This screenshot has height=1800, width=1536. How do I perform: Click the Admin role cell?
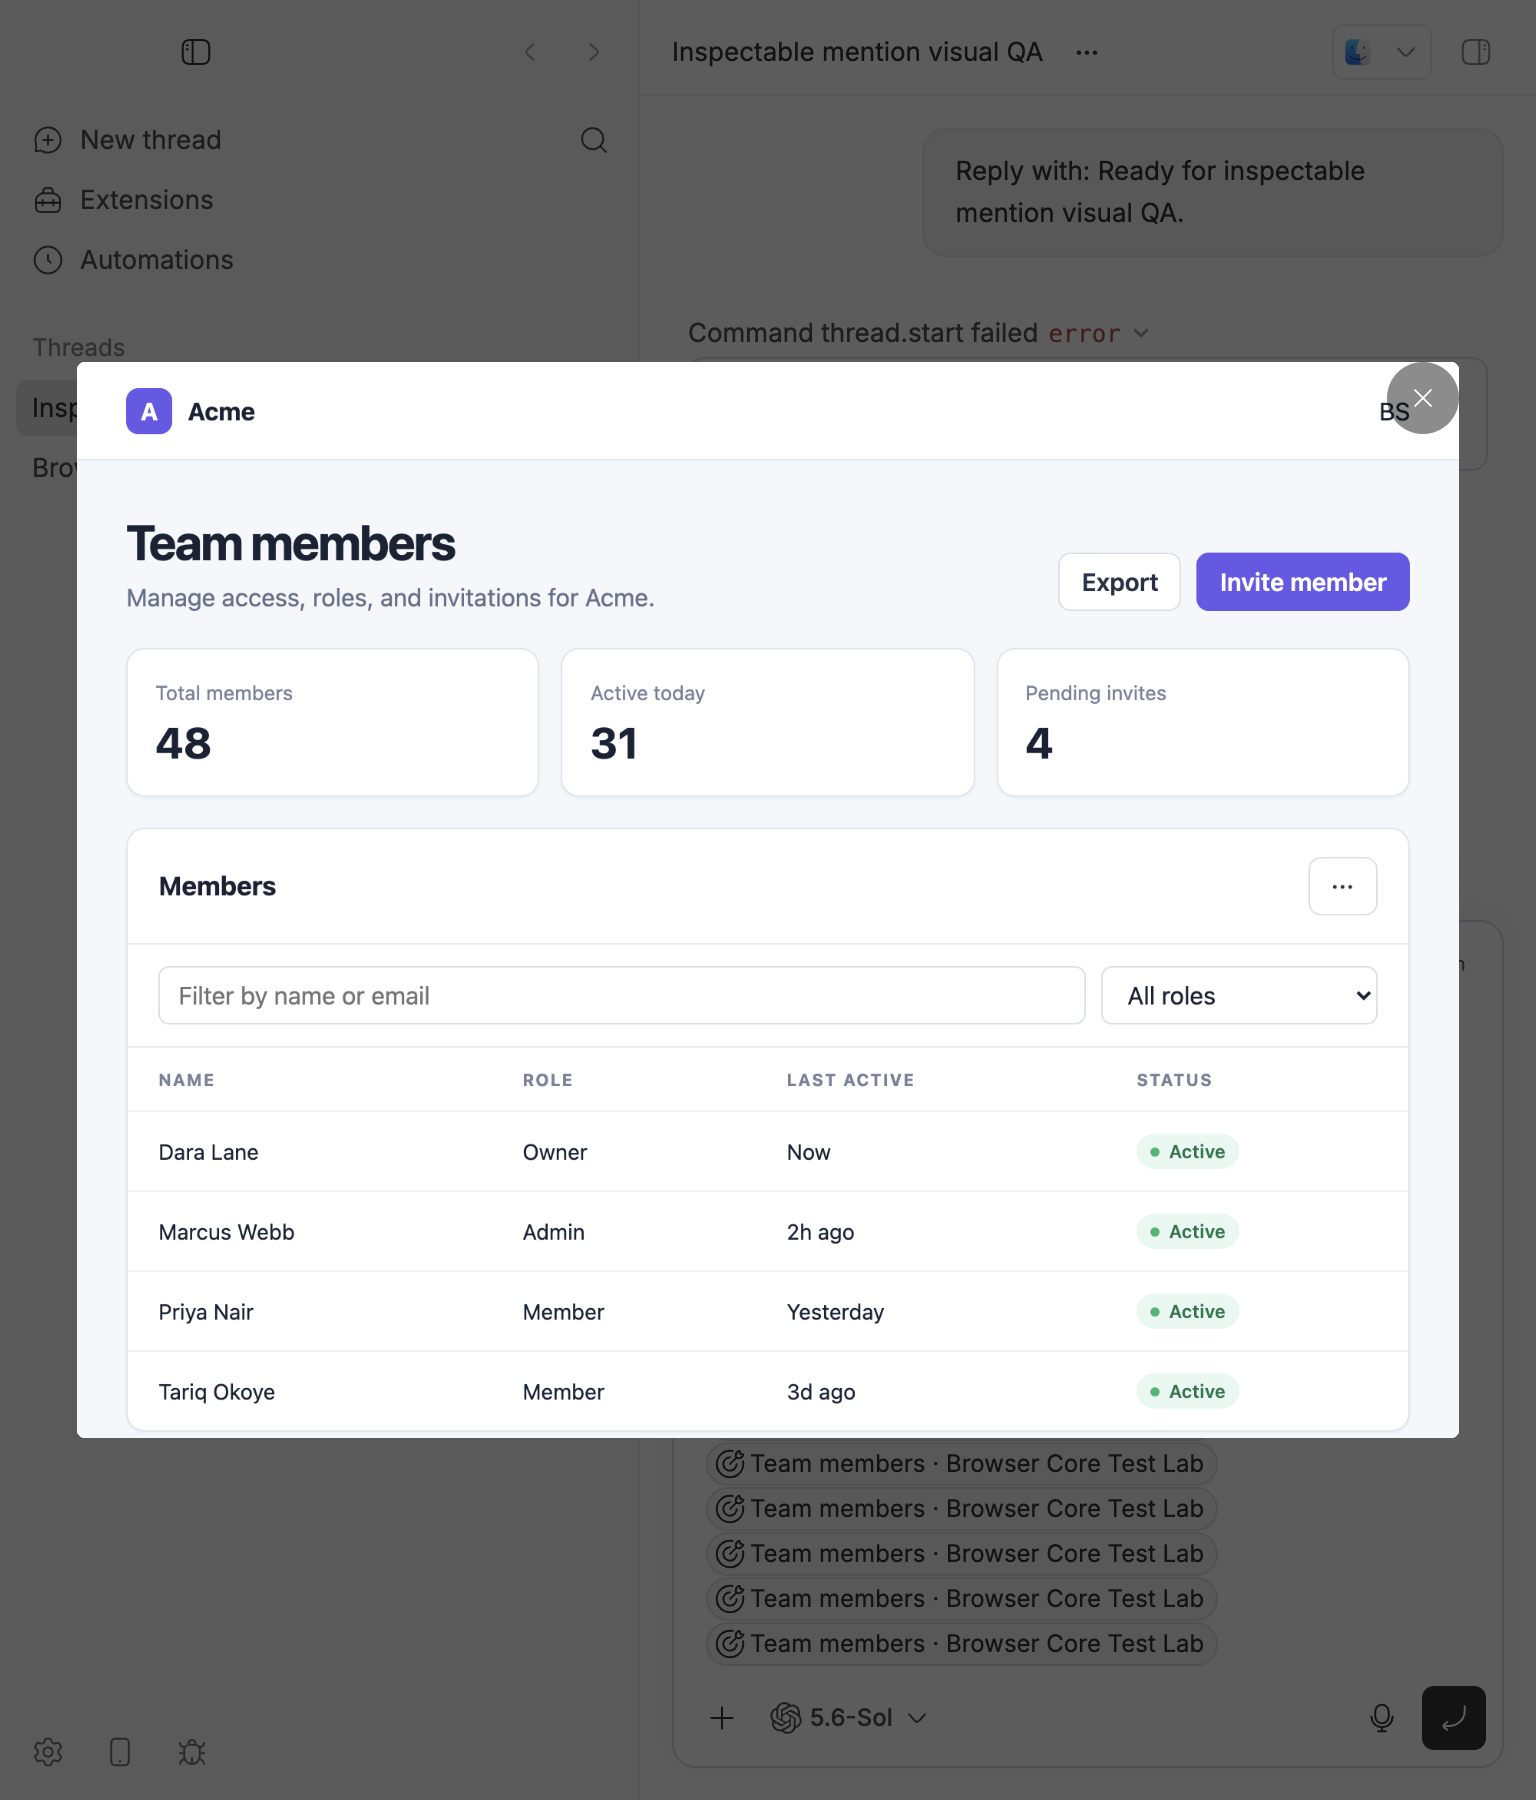coord(554,1232)
